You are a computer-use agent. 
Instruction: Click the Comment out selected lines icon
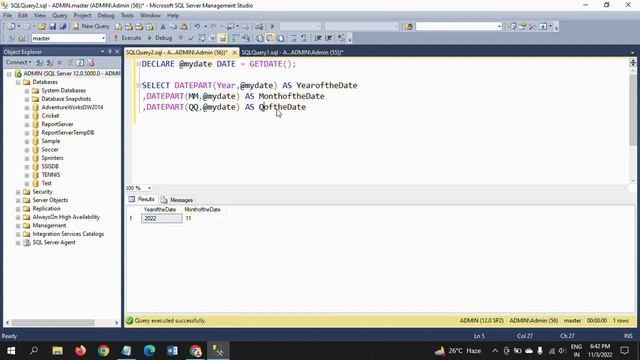click(x=293, y=38)
